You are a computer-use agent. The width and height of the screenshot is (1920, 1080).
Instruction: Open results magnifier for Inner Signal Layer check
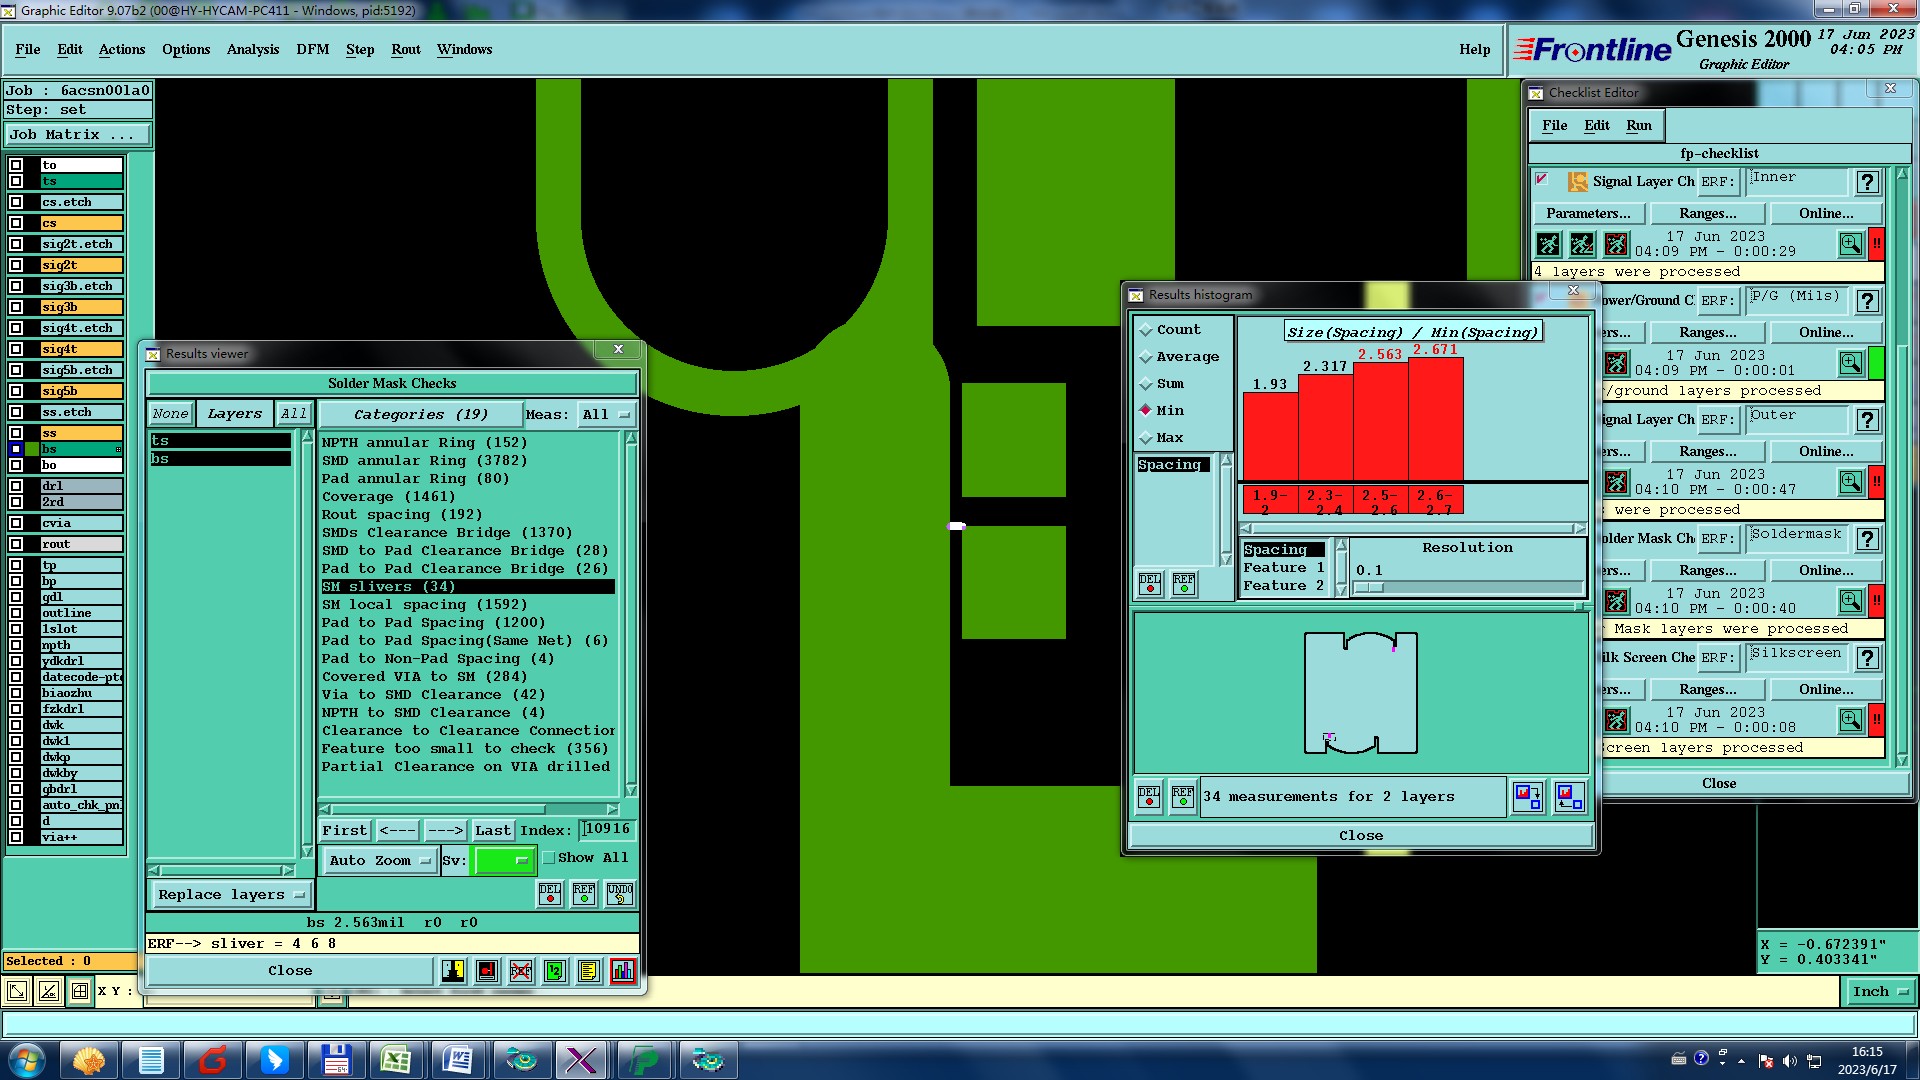pos(1850,244)
